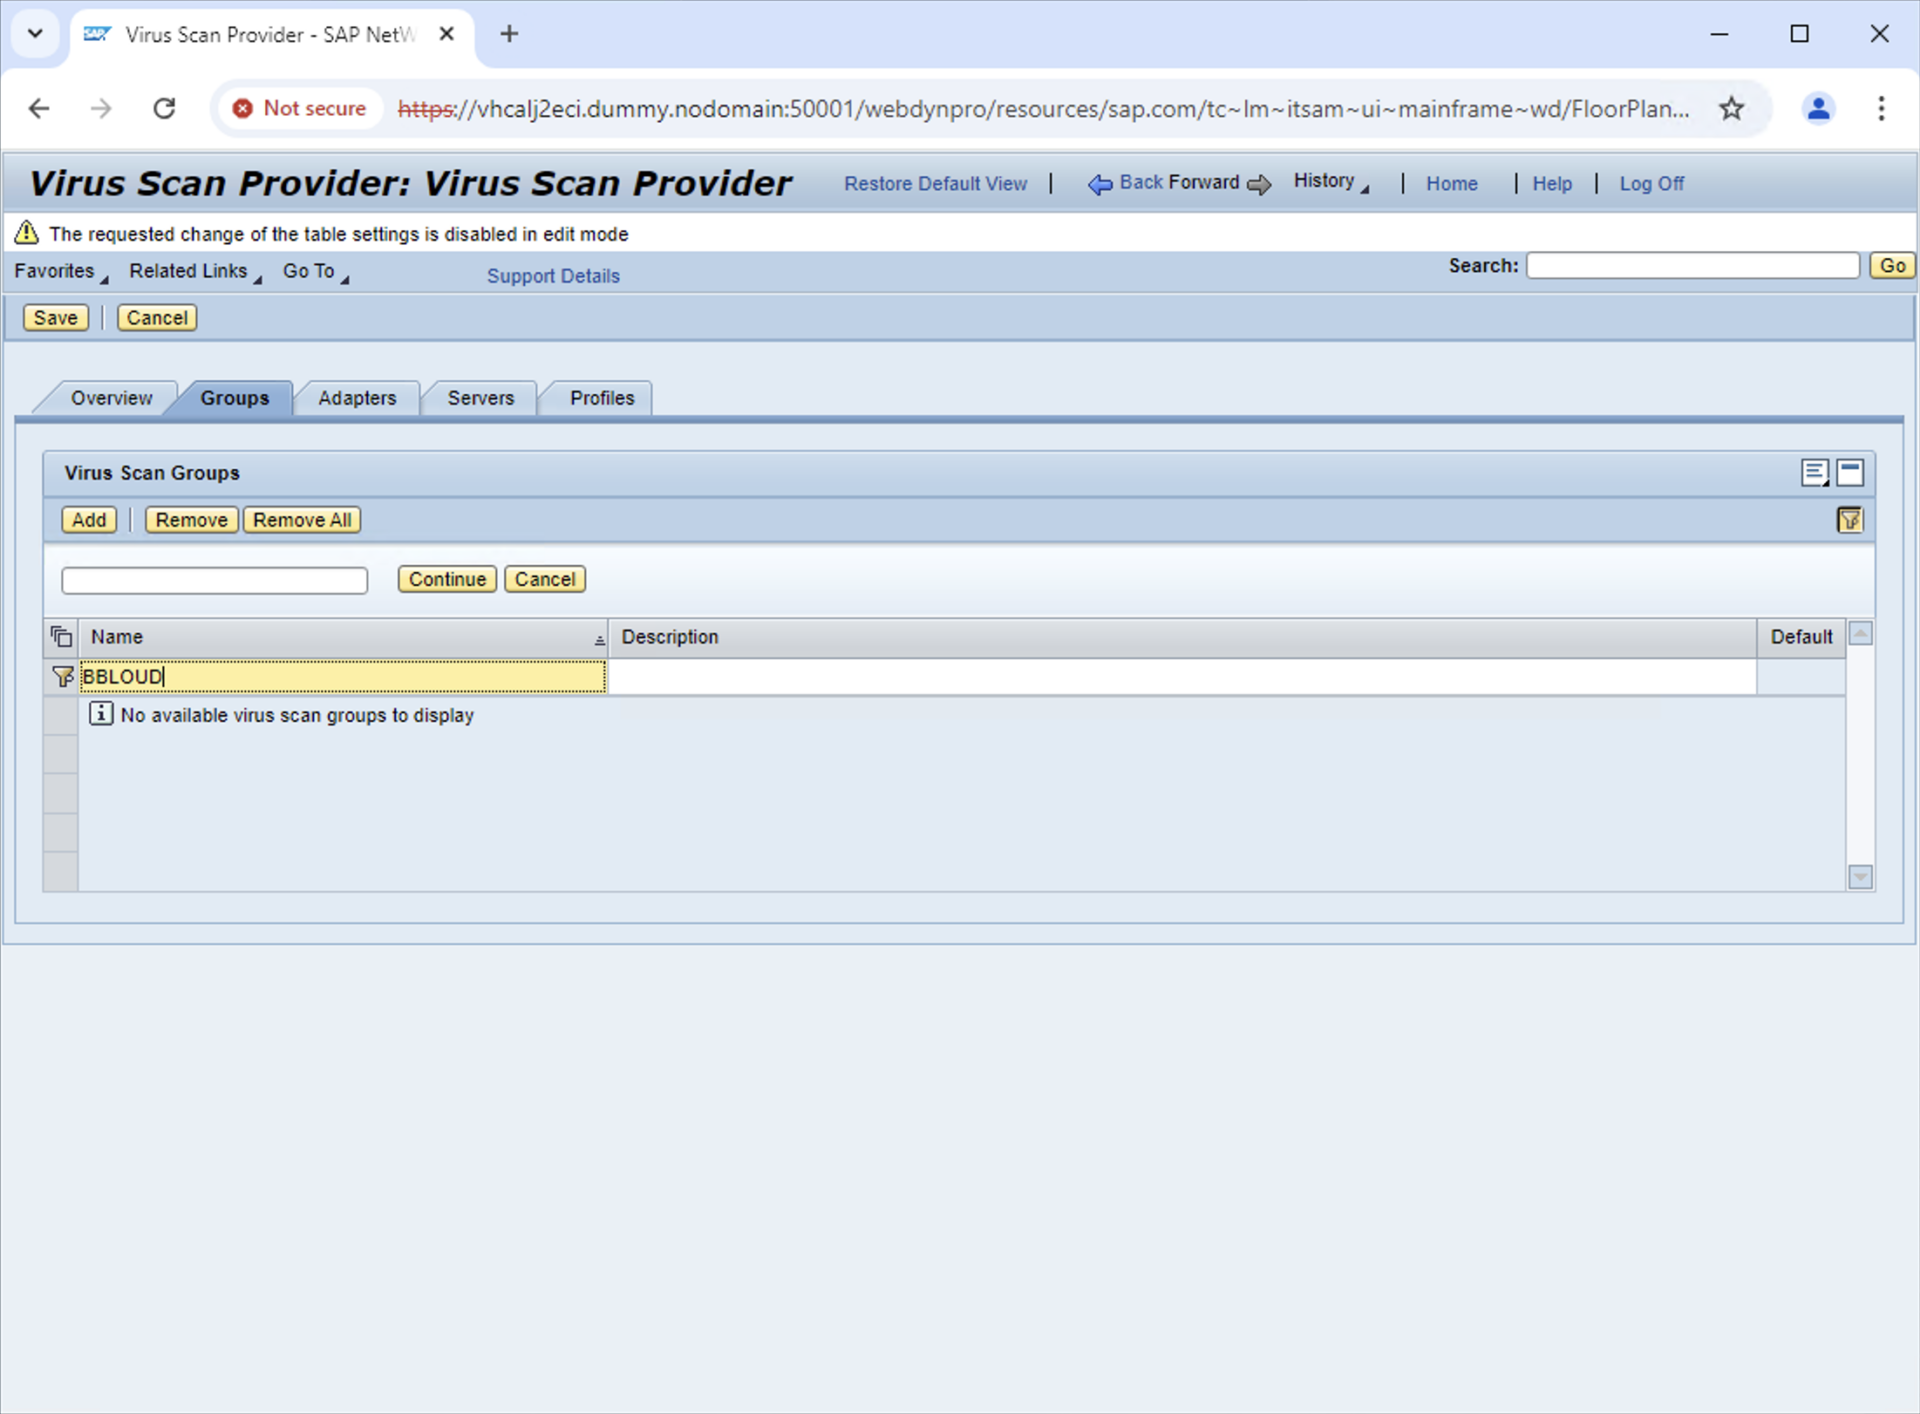The image size is (1920, 1414).
Task: Open the table settings personalization icon
Action: pos(1815,473)
